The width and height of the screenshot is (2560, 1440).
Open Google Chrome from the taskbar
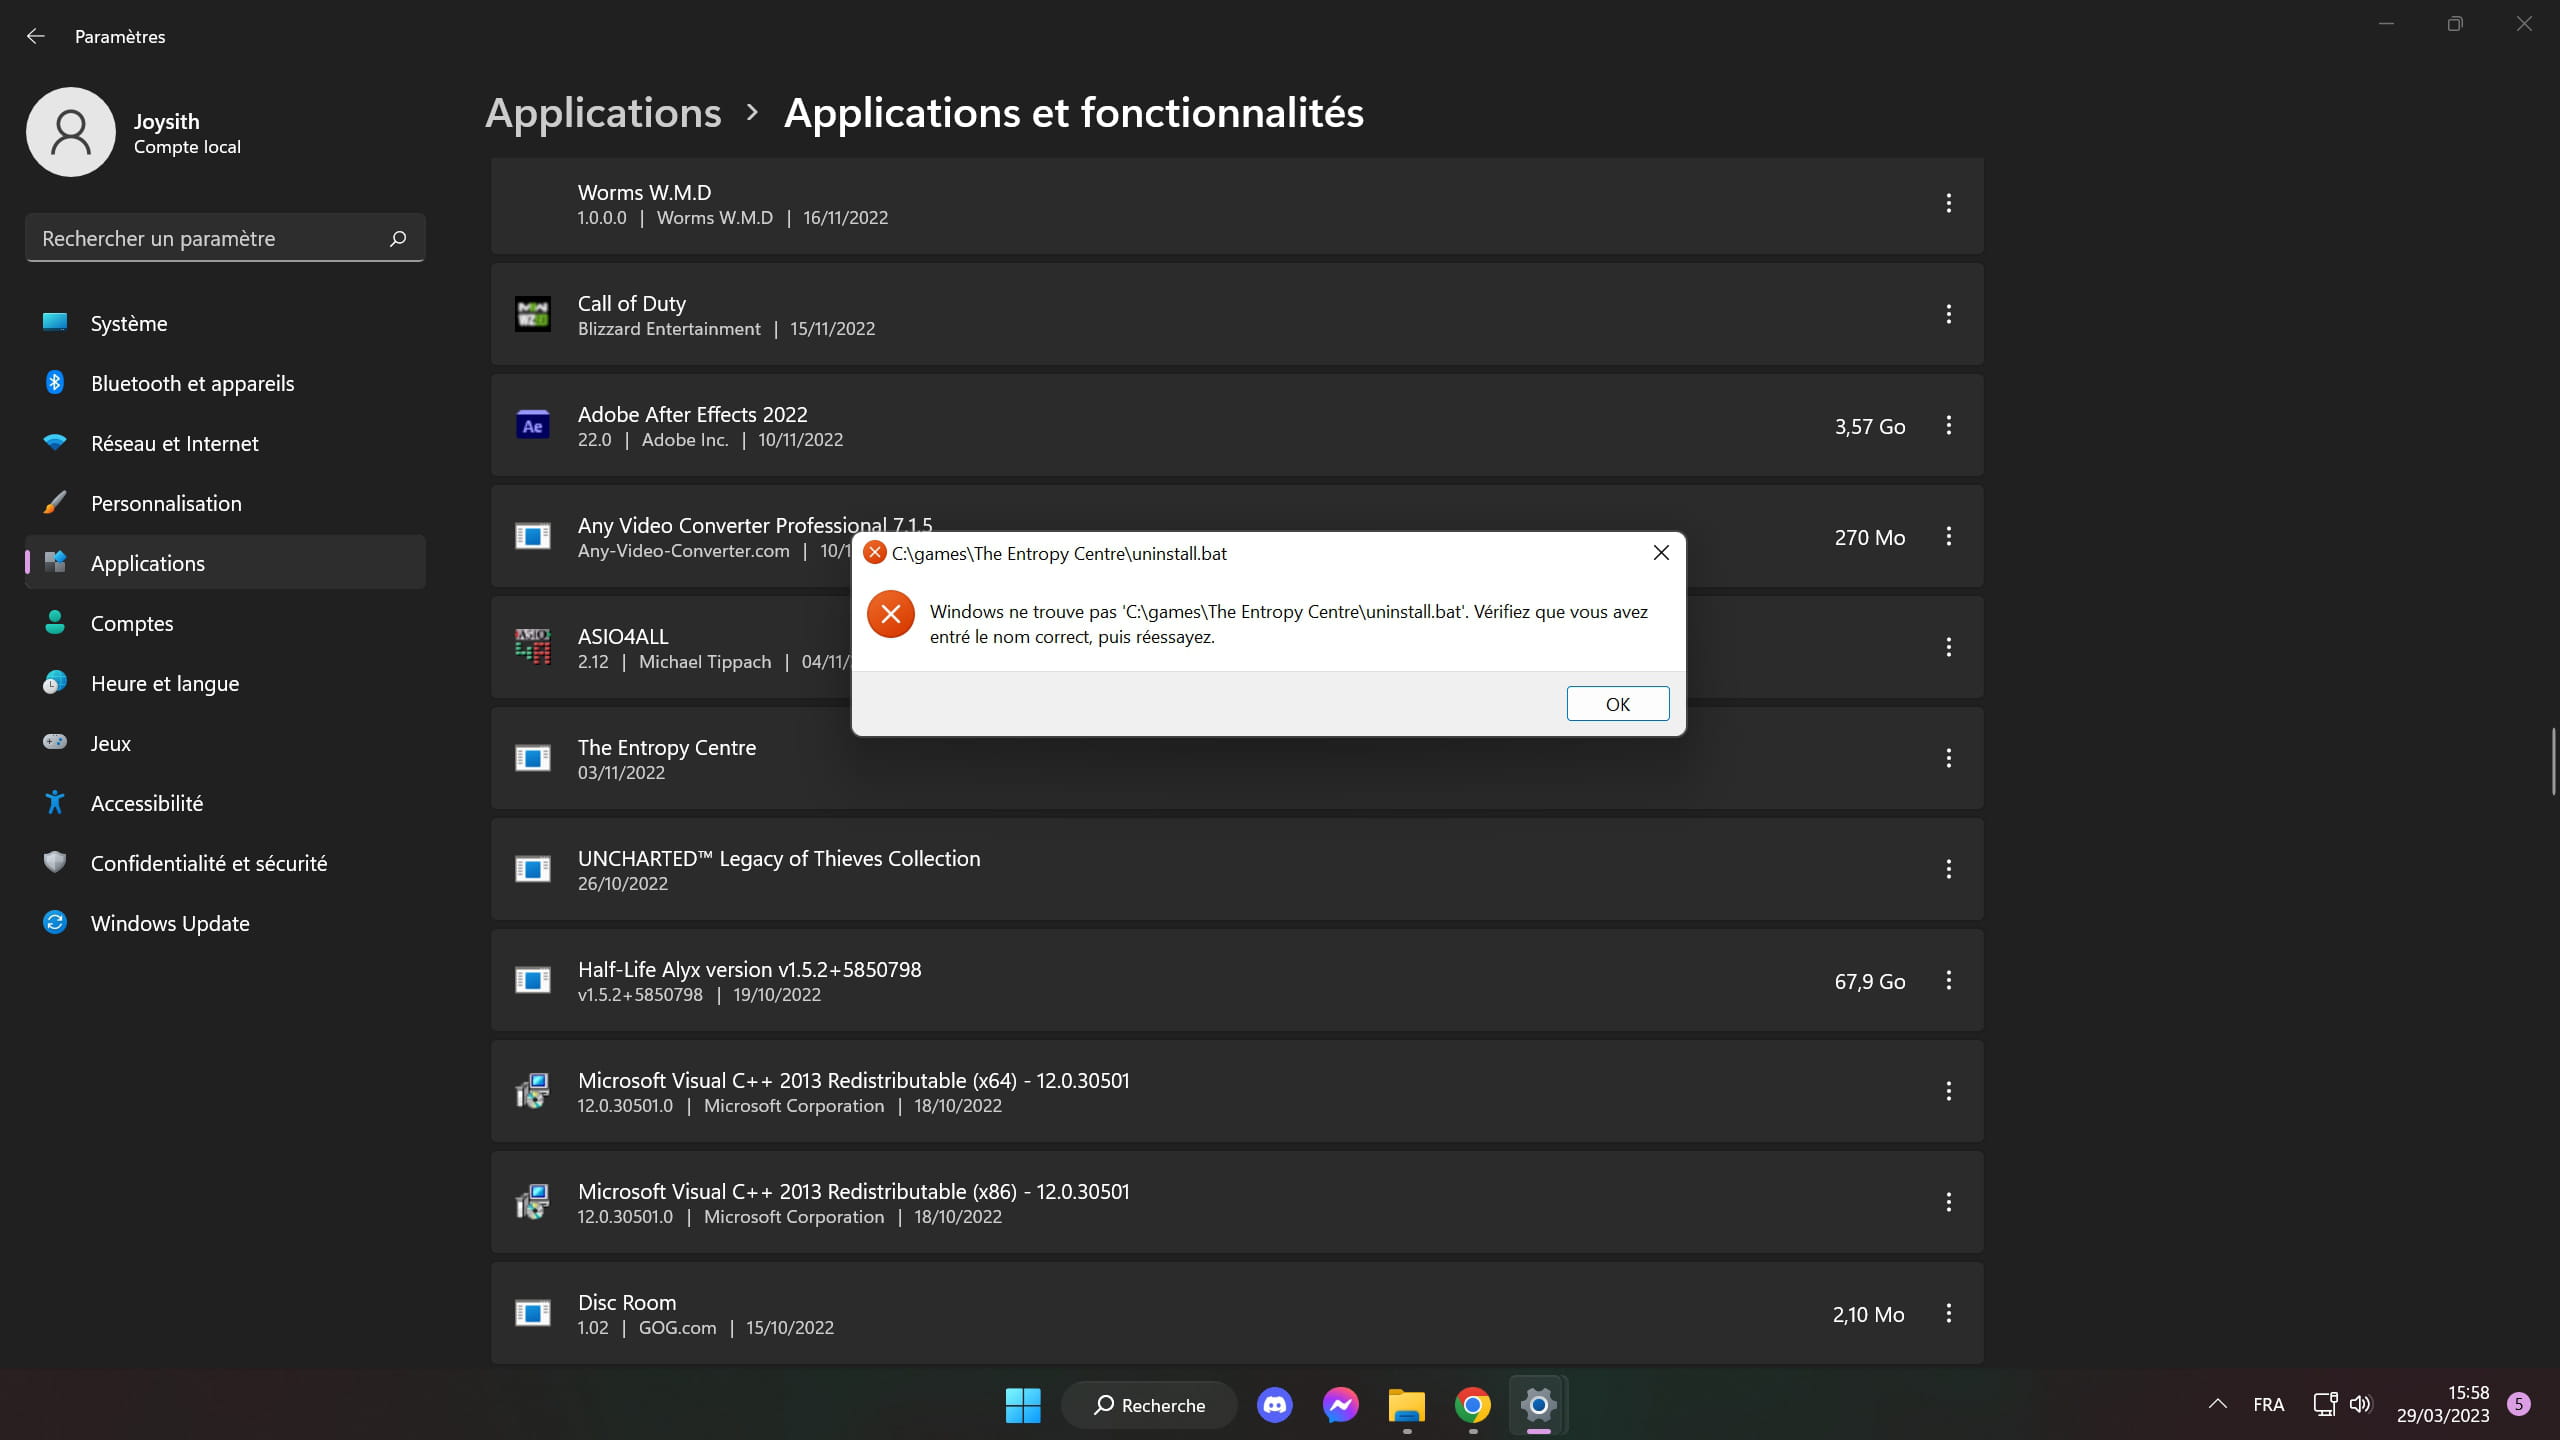1472,1405
